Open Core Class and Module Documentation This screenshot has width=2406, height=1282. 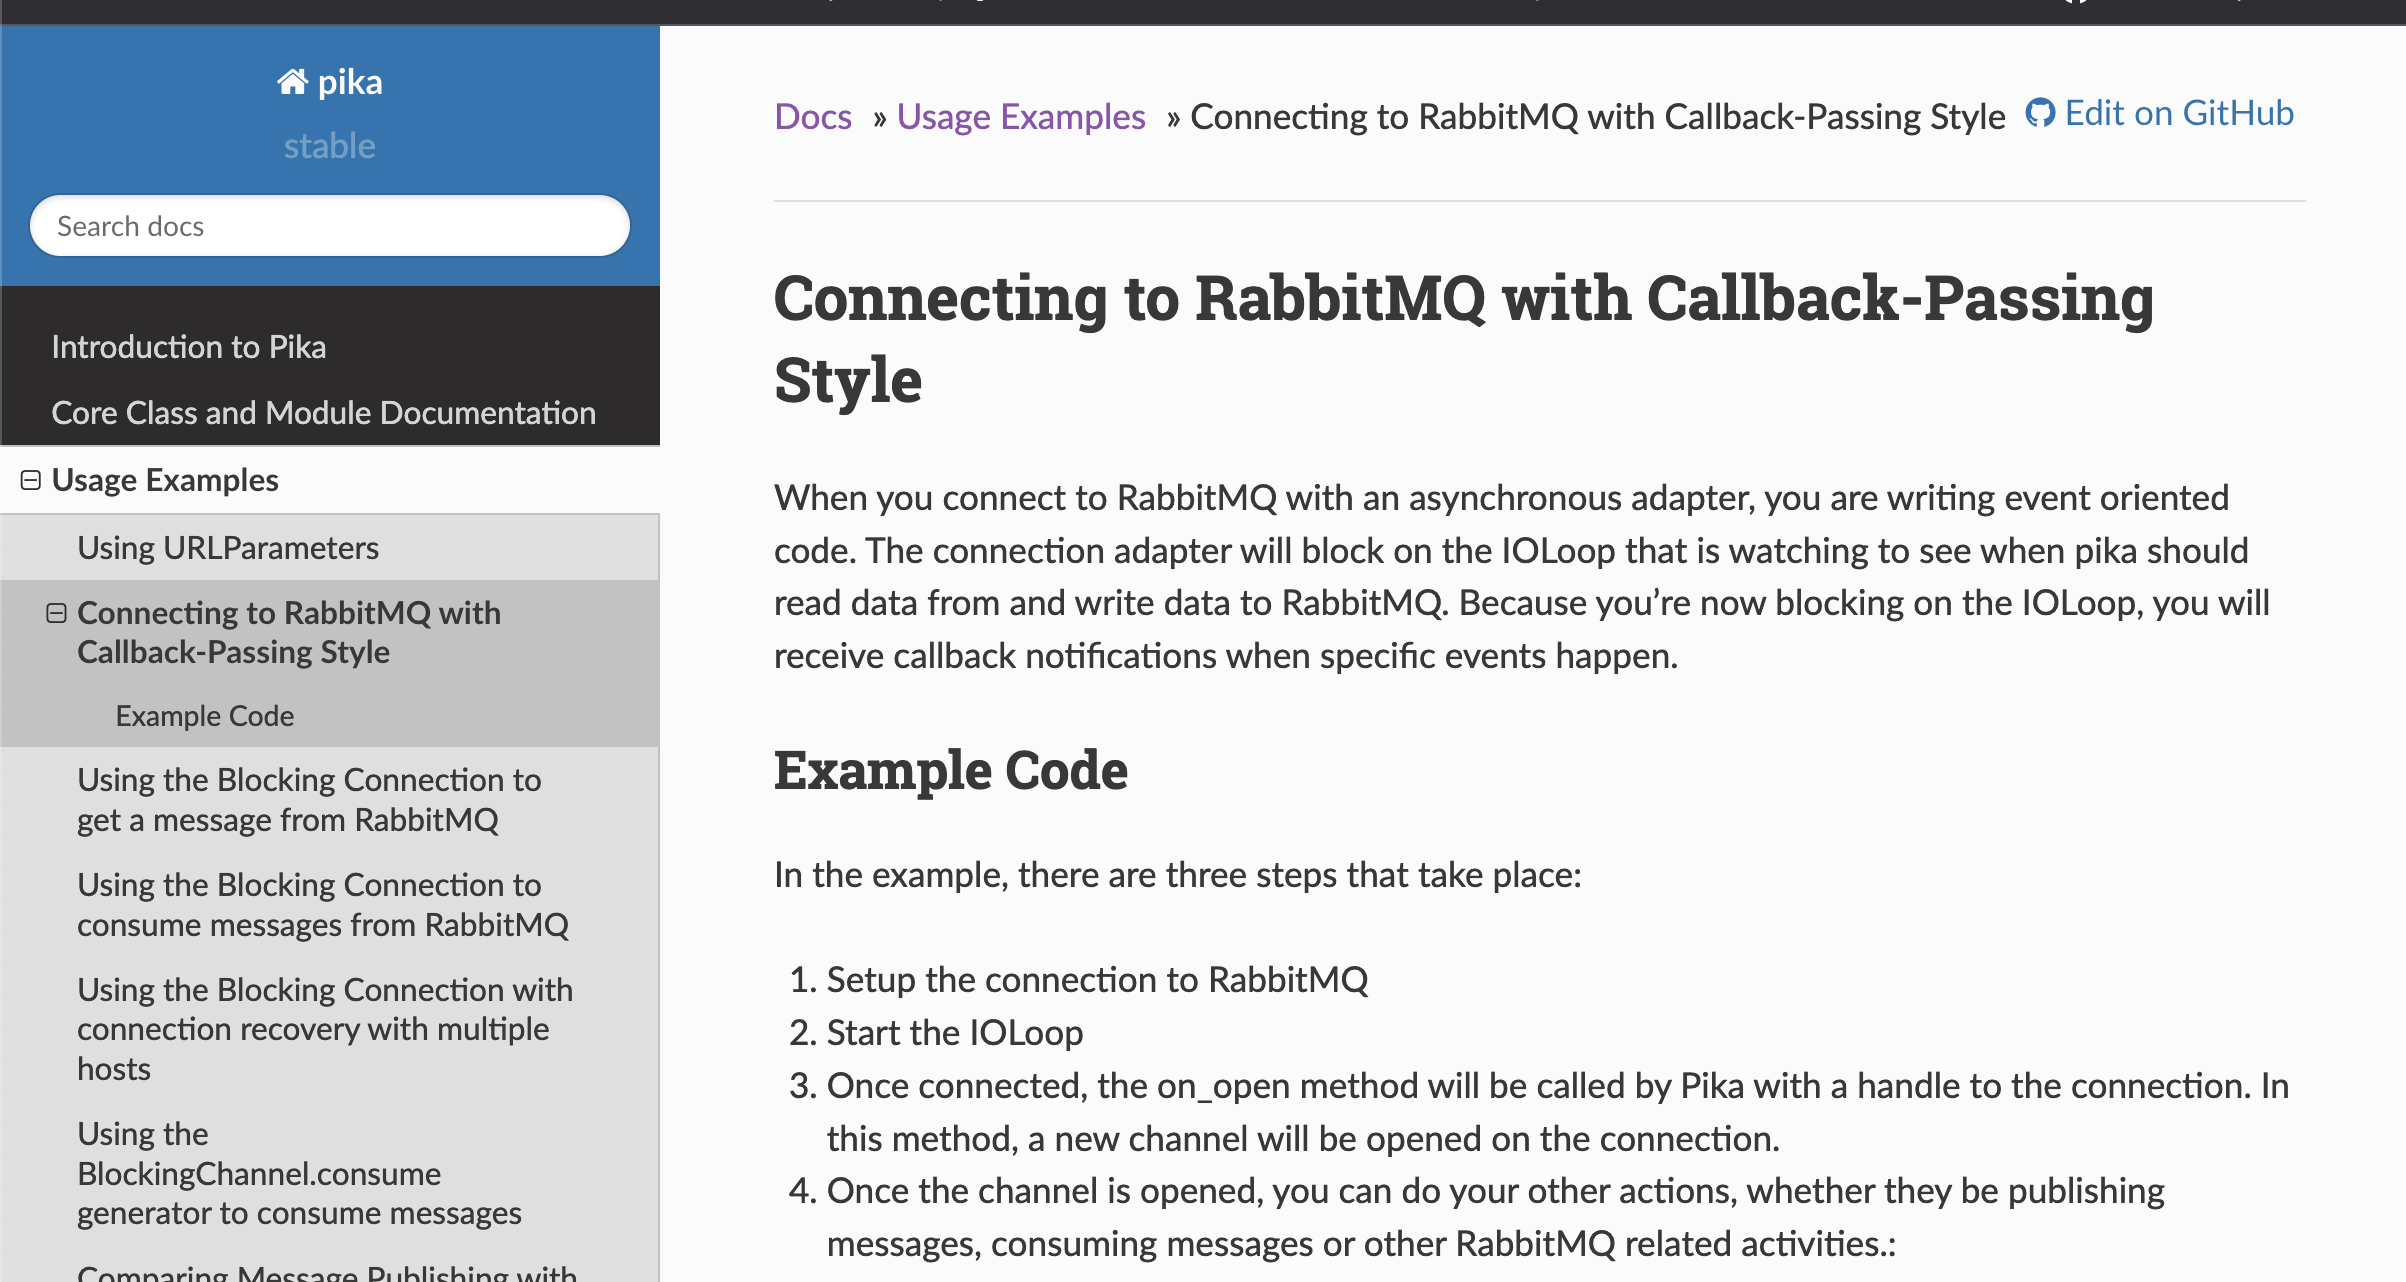(x=323, y=413)
